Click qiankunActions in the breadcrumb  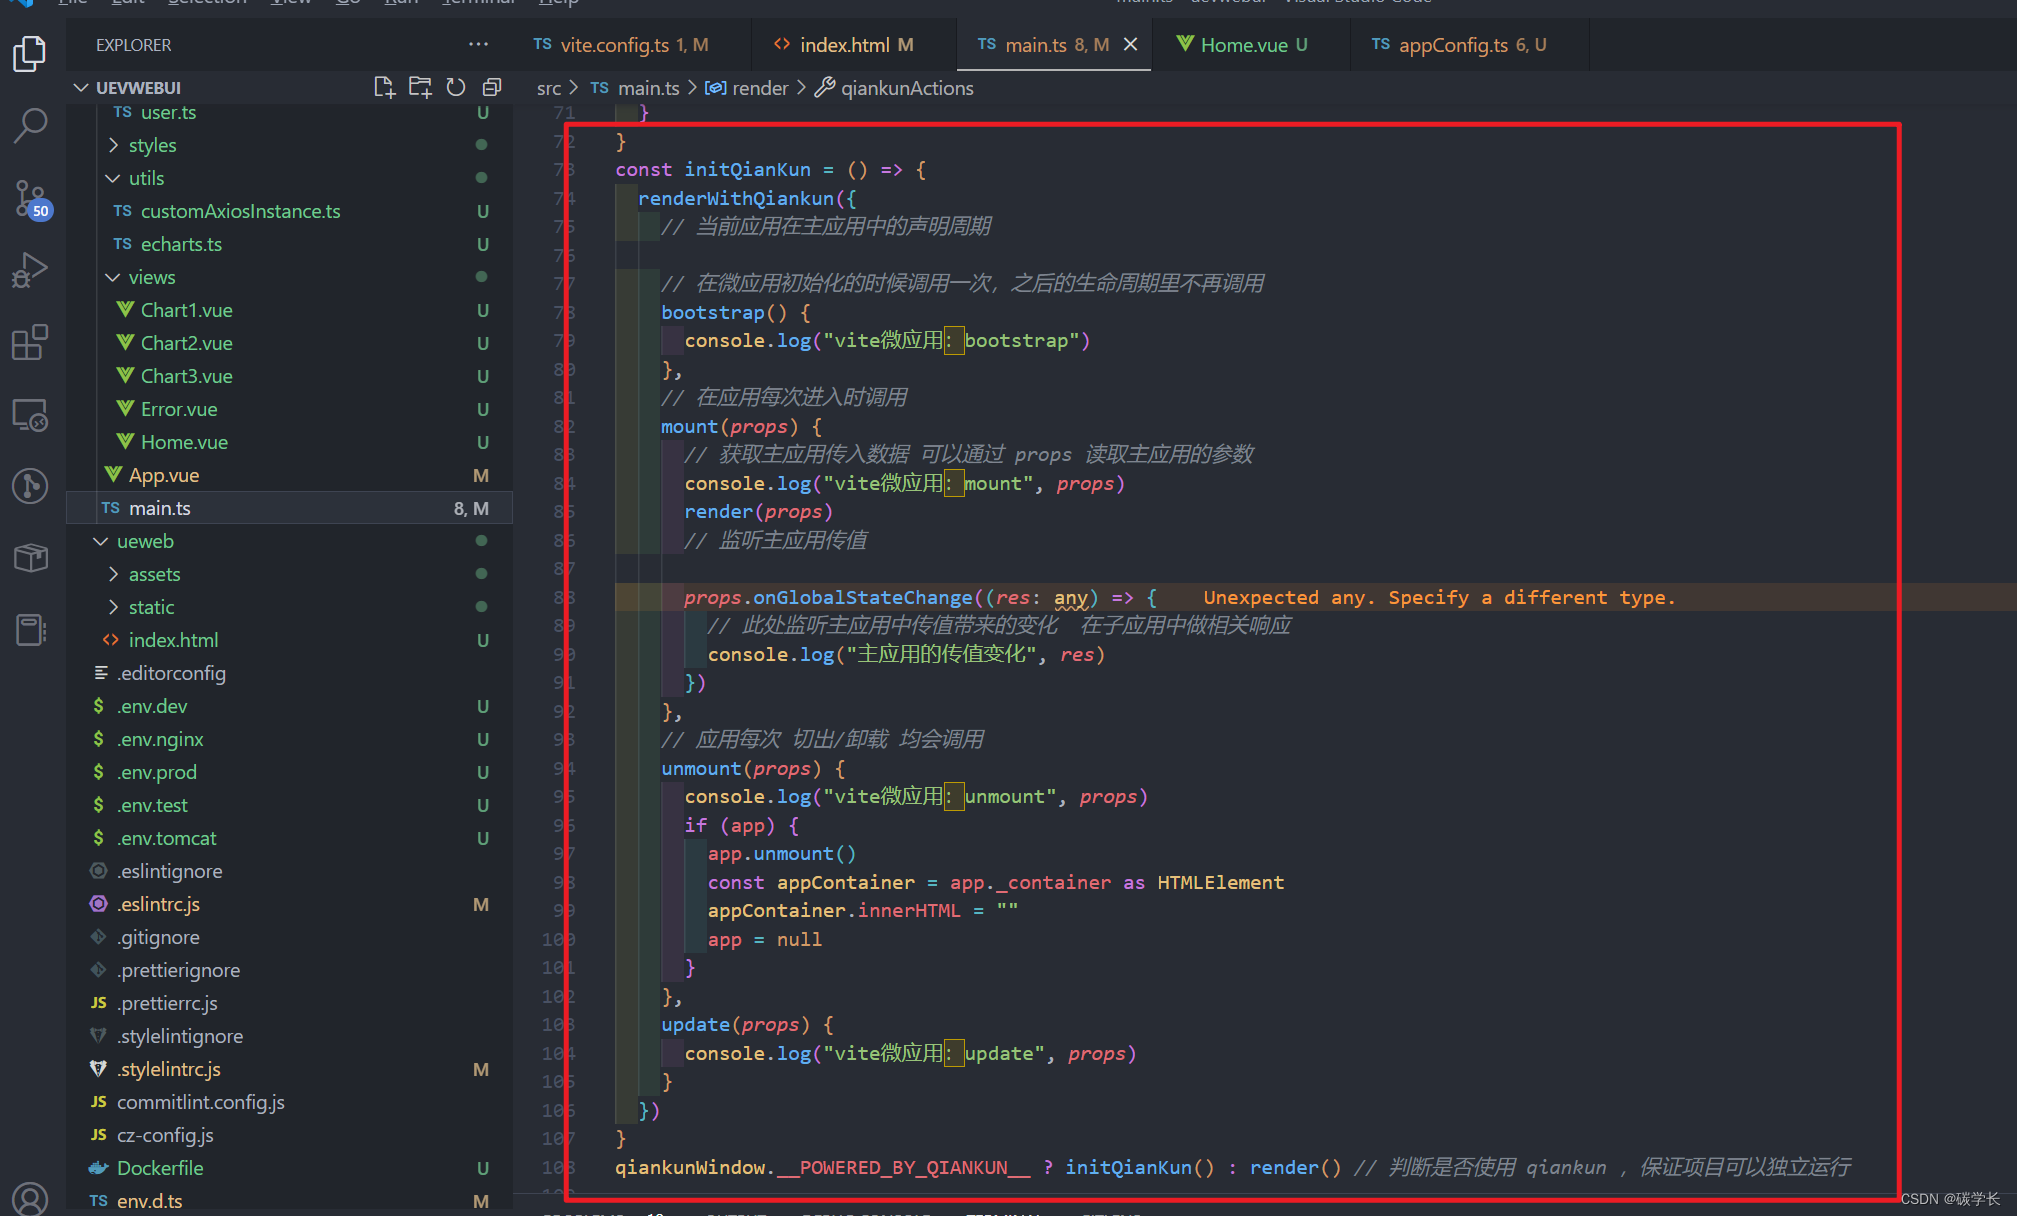(895, 88)
